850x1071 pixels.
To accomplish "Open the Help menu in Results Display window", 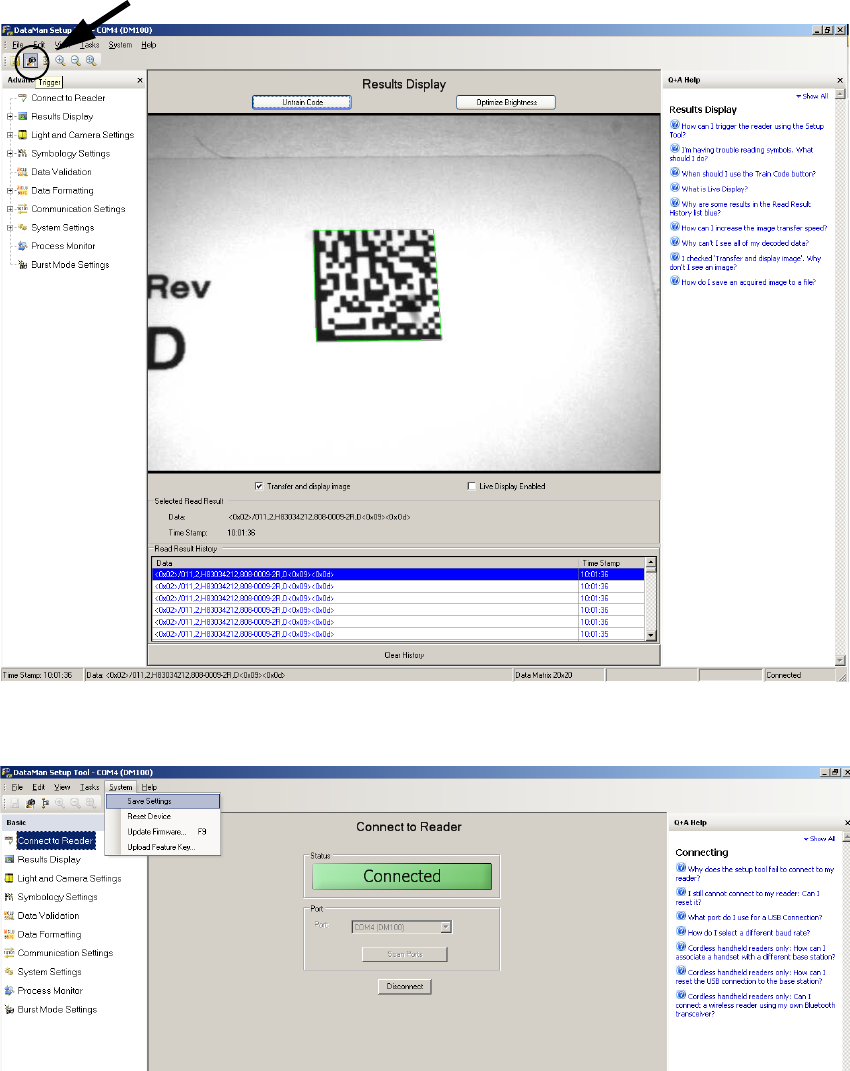I will (149, 45).
